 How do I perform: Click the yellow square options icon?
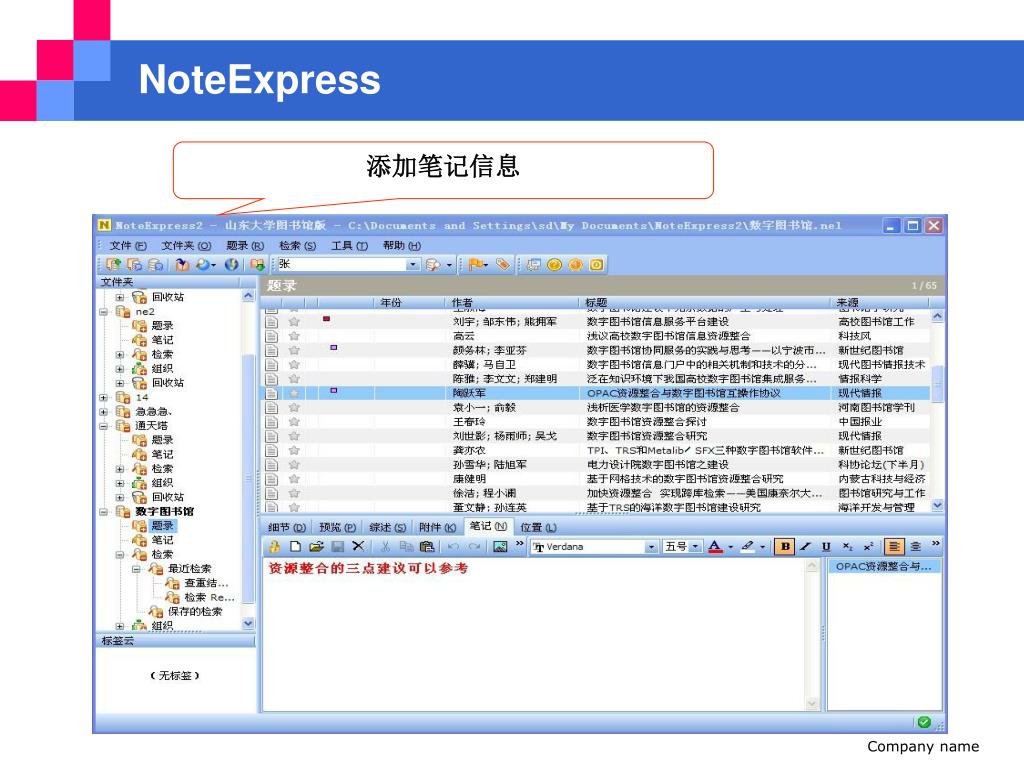(x=596, y=264)
